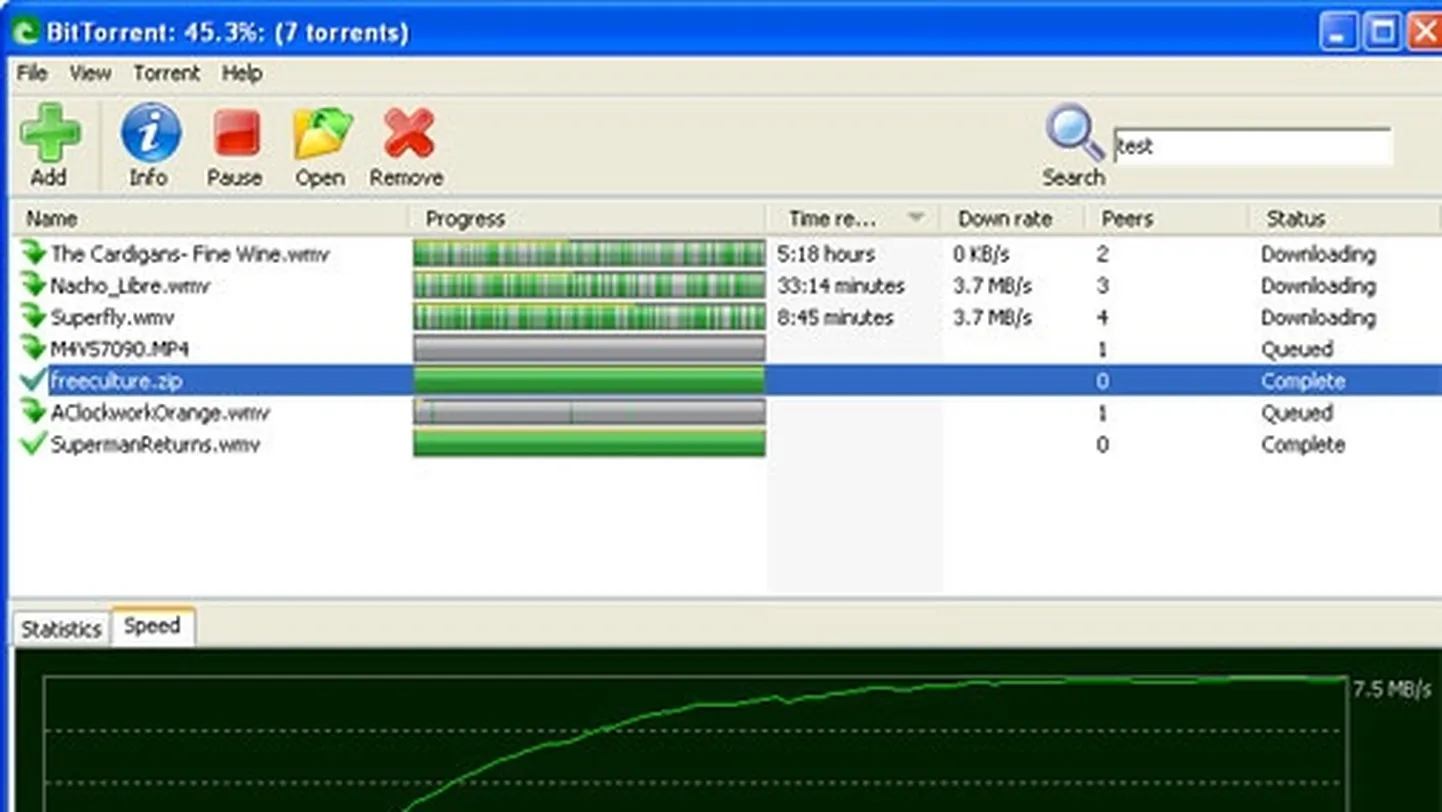Open torrent Info with the blue i icon
Image resolution: width=1442 pixels, height=812 pixels.
click(151, 133)
